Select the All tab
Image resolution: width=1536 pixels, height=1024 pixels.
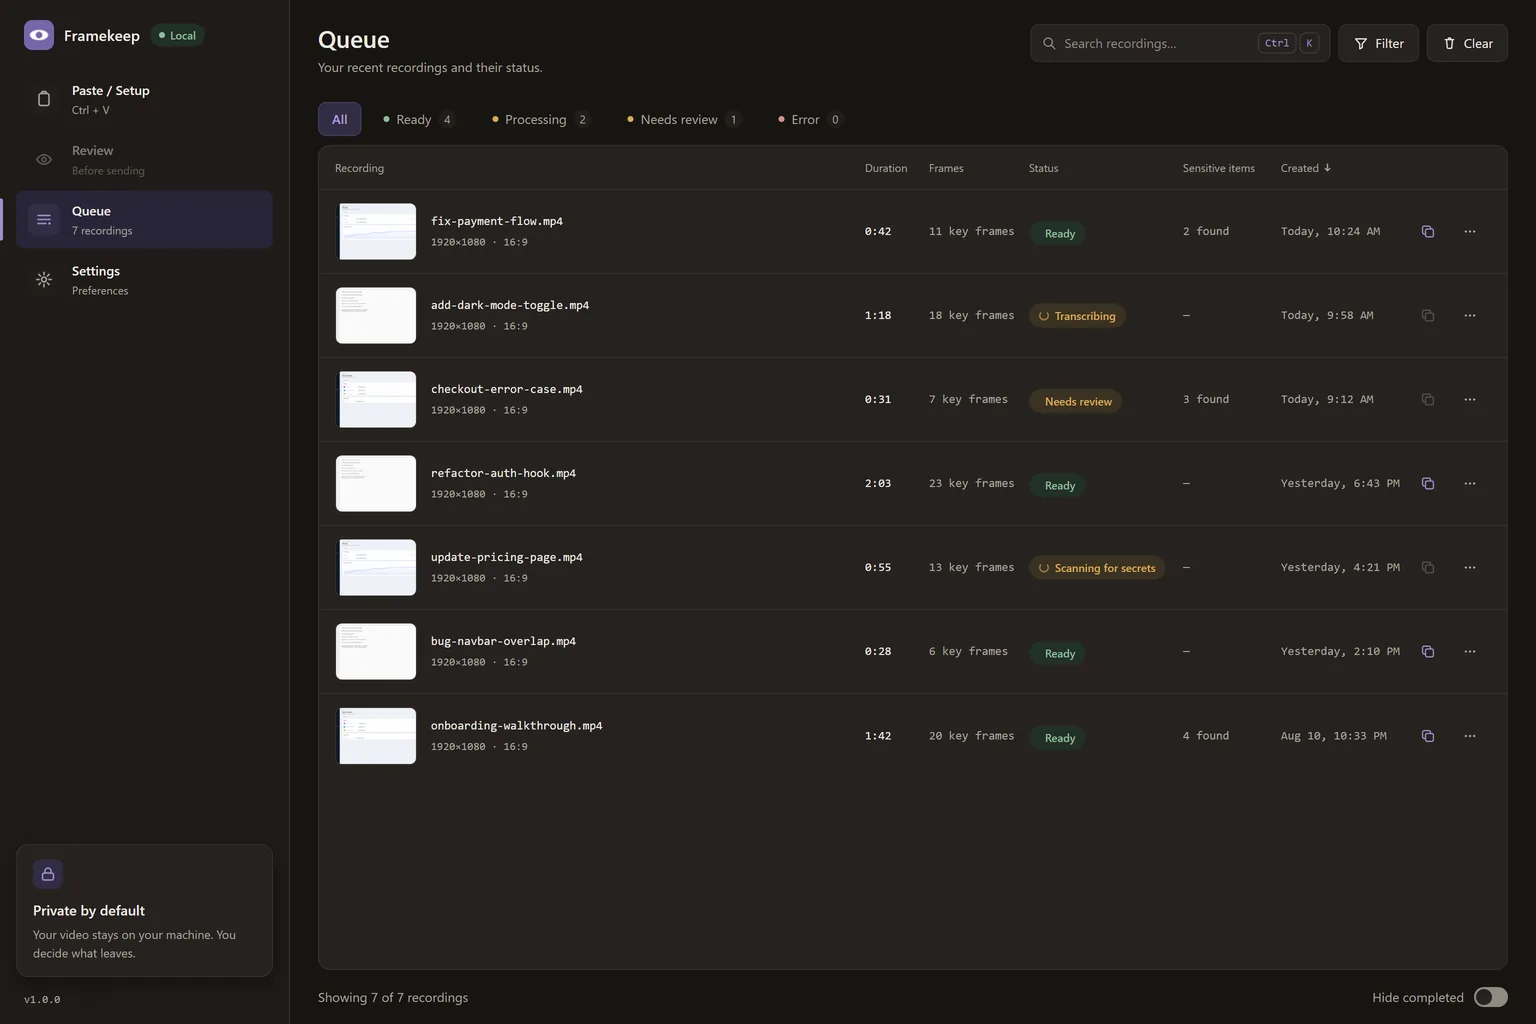(x=340, y=119)
